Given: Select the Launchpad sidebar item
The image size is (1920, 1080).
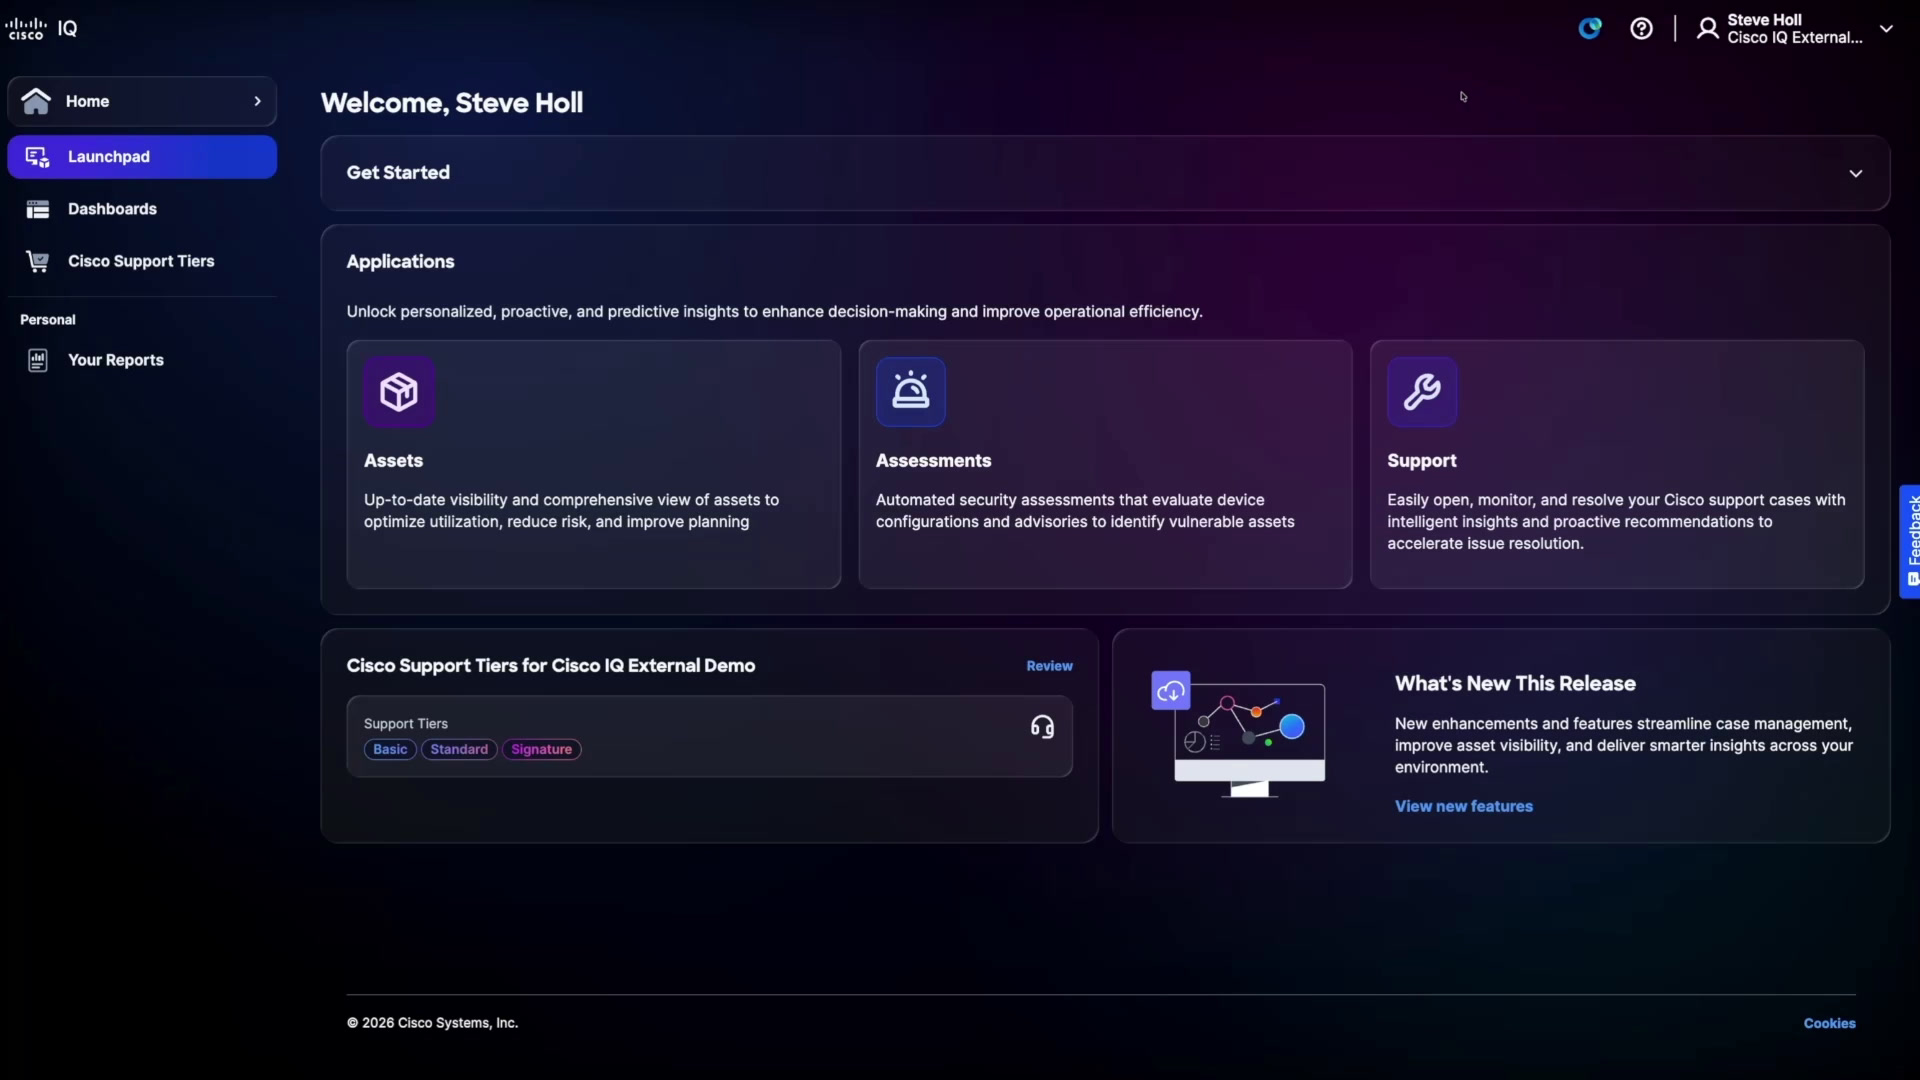Looking at the screenshot, I should tap(142, 157).
